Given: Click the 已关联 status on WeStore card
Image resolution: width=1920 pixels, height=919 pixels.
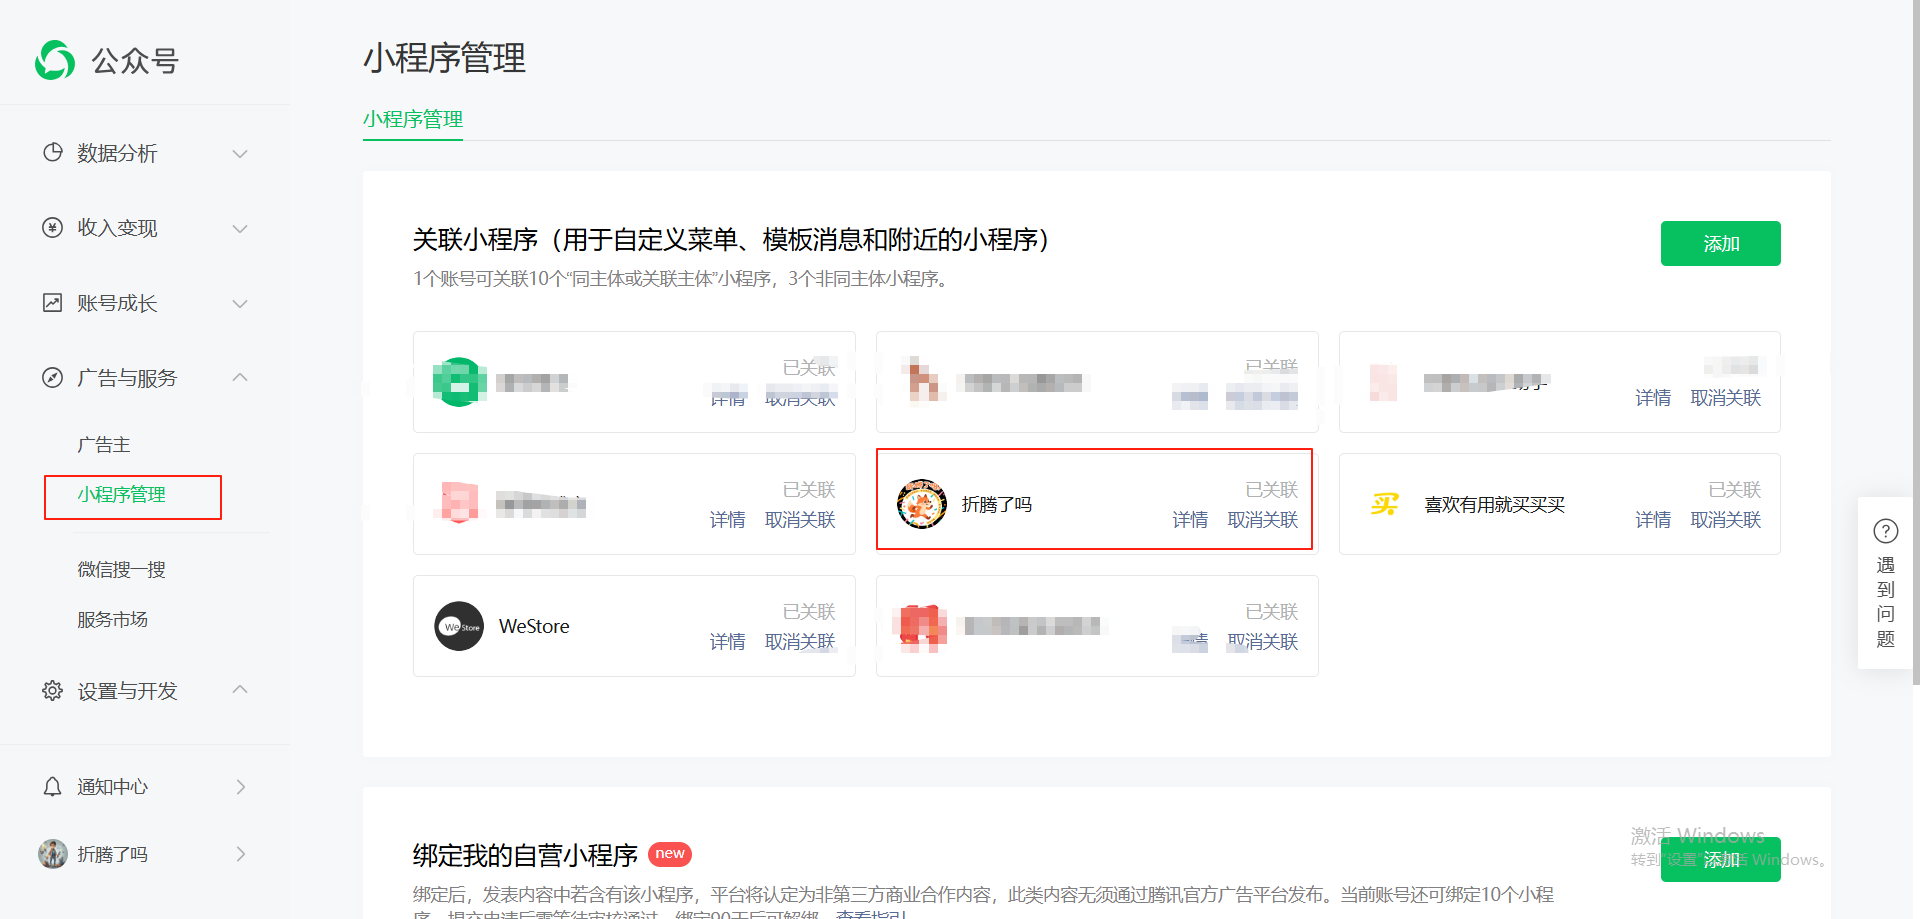Looking at the screenshot, I should pyautogui.click(x=809, y=611).
